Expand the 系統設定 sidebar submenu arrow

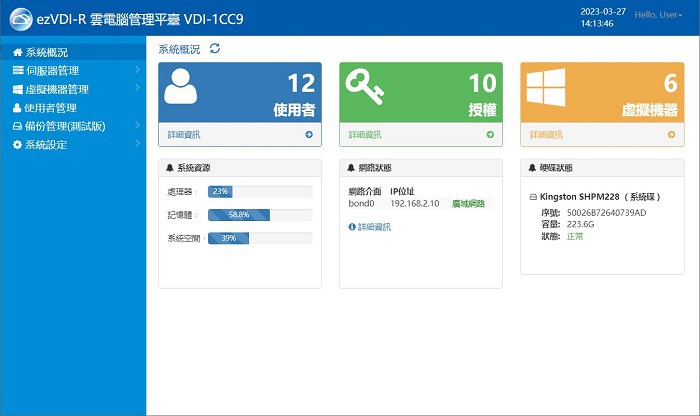[137, 145]
